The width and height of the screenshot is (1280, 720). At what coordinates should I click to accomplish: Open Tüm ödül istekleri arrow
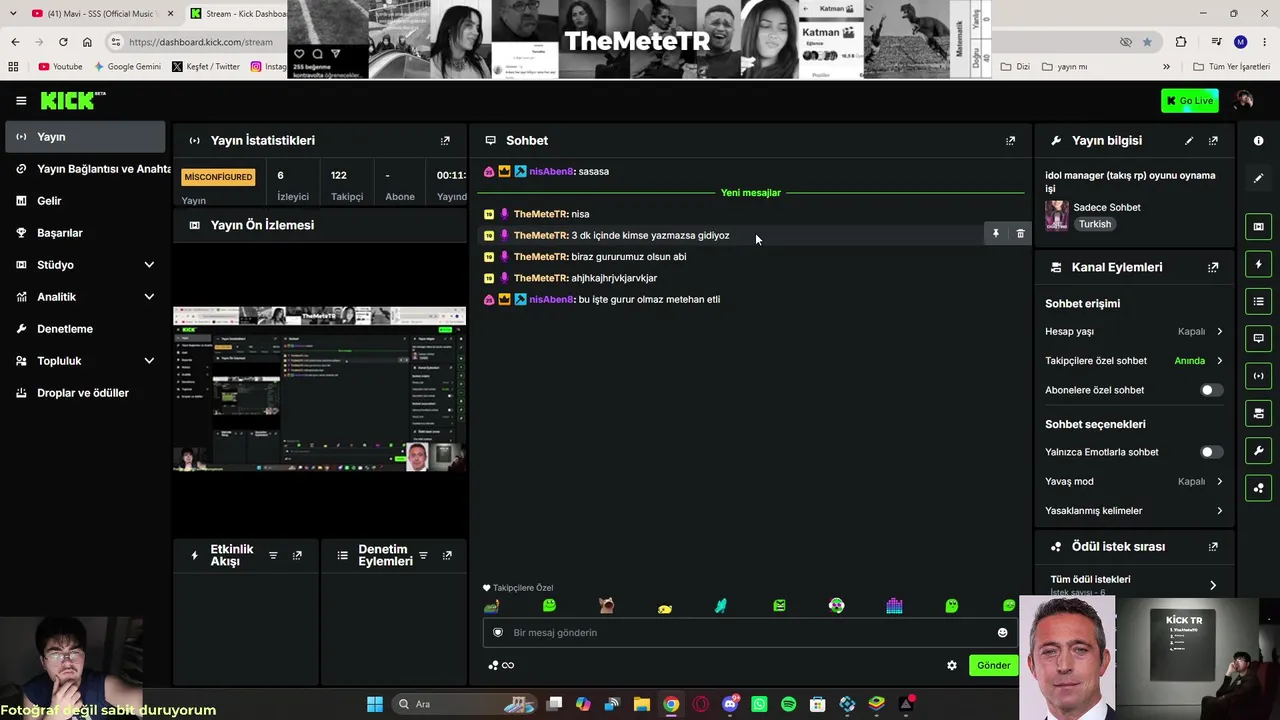[x=1213, y=585]
